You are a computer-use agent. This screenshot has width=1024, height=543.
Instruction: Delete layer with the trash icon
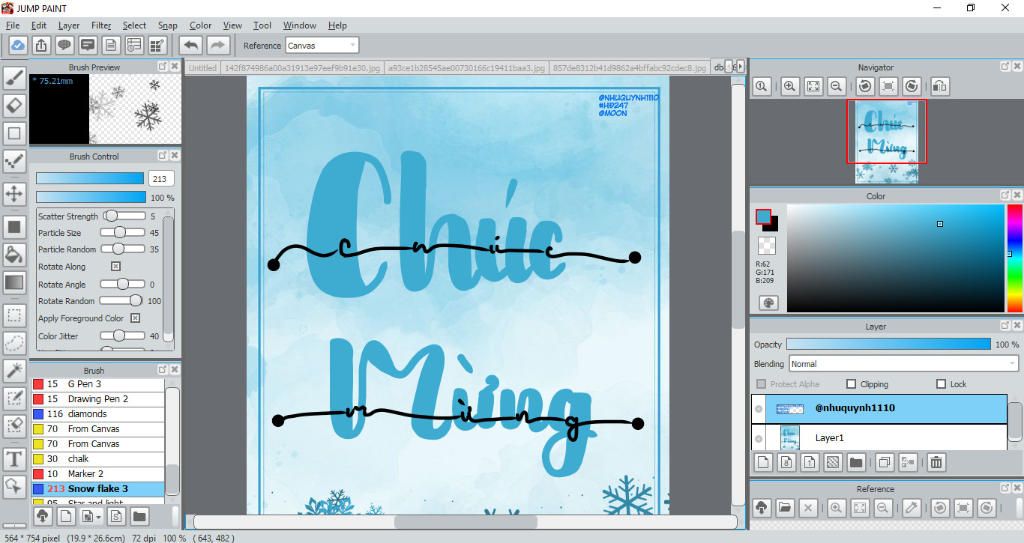point(936,462)
